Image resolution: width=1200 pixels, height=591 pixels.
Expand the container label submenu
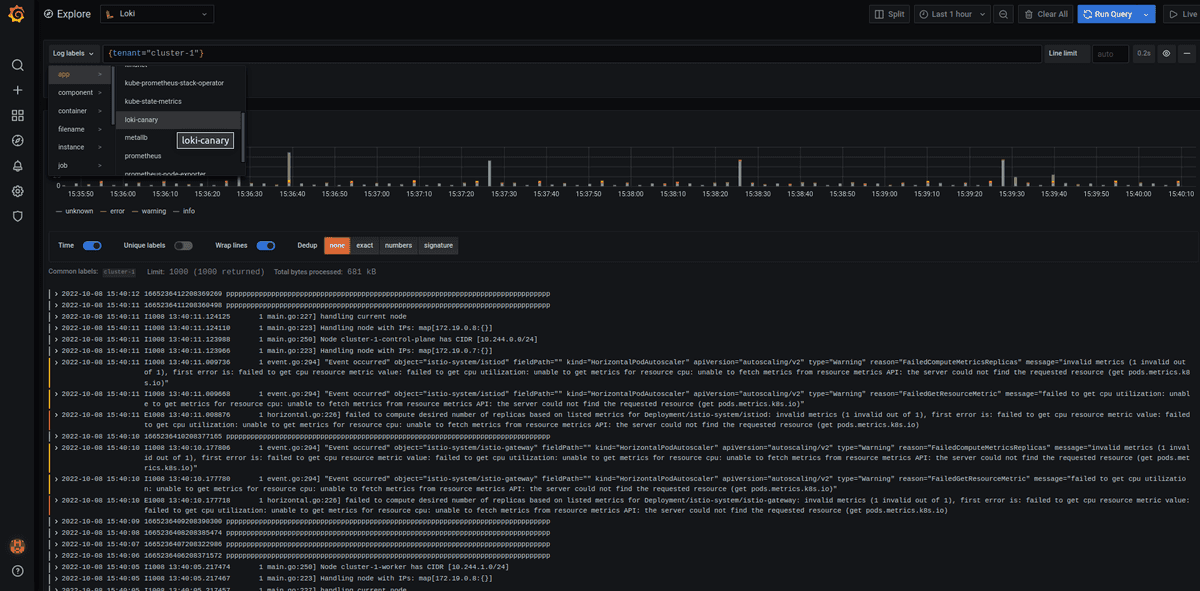pyautogui.click(x=80, y=111)
